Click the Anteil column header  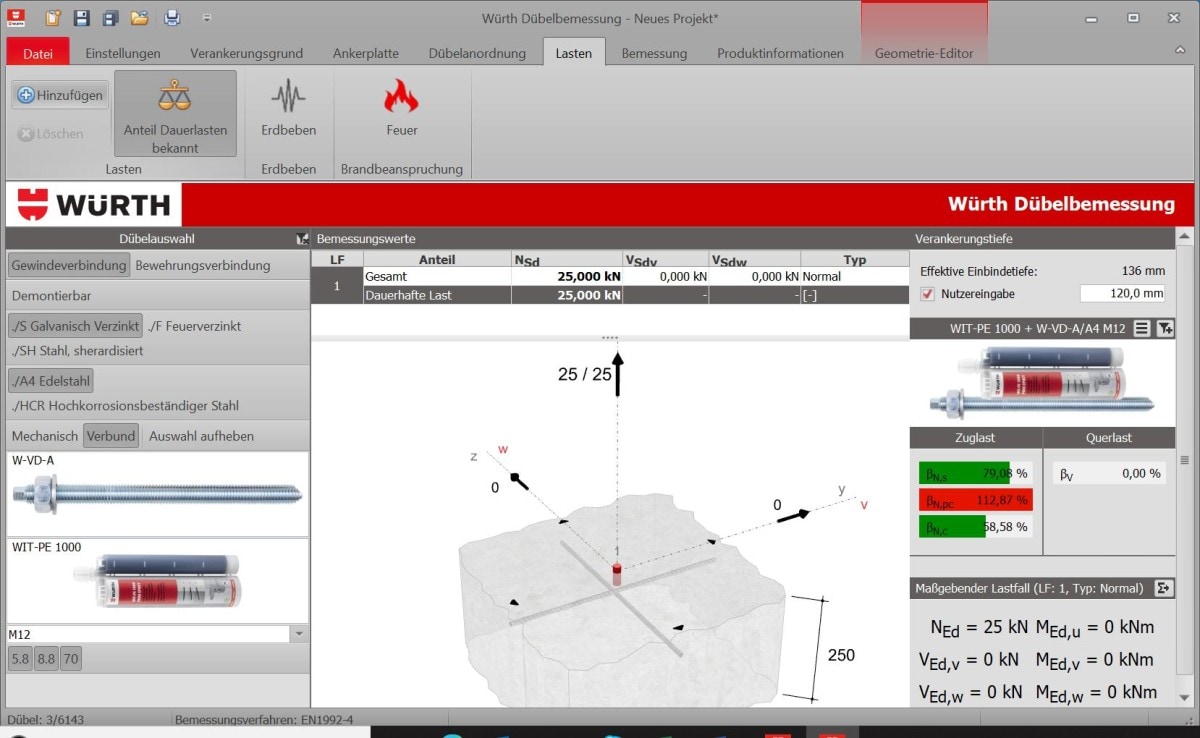click(437, 260)
